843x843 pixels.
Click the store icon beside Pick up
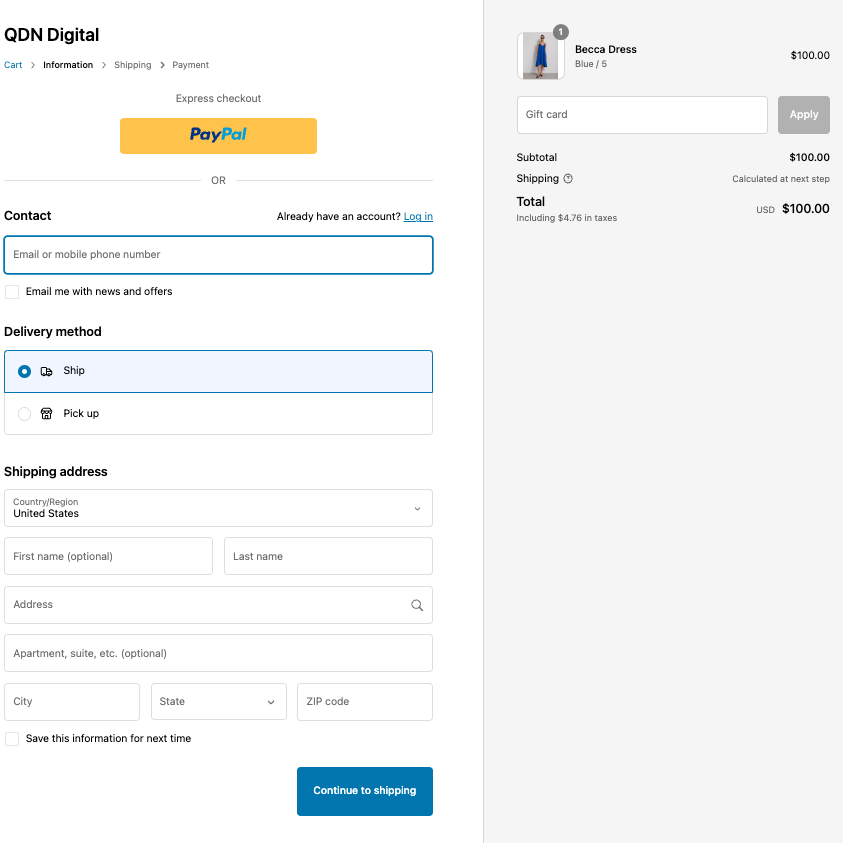46,414
